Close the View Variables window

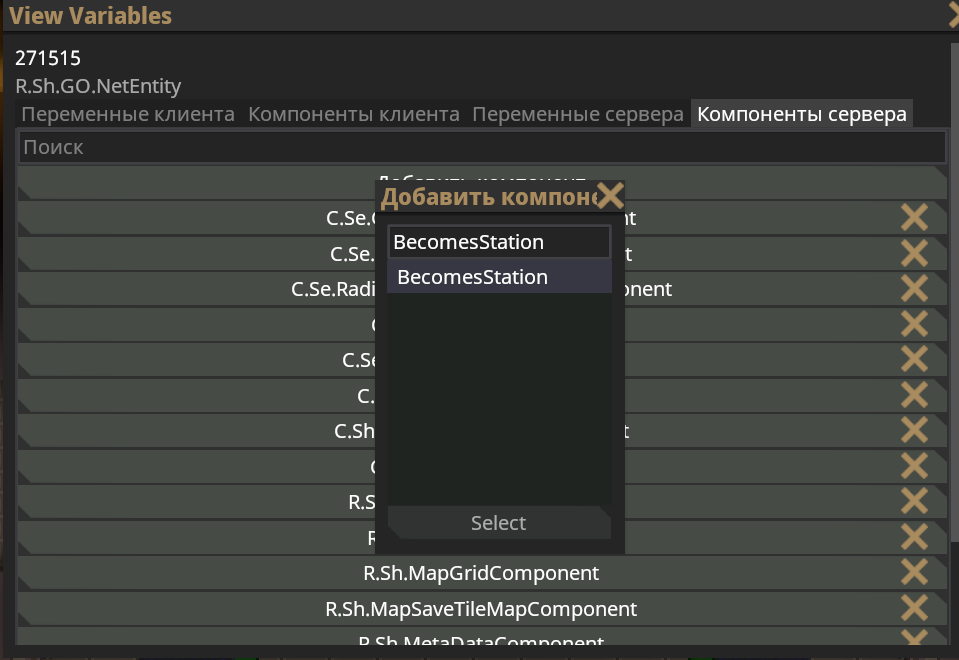coord(953,15)
